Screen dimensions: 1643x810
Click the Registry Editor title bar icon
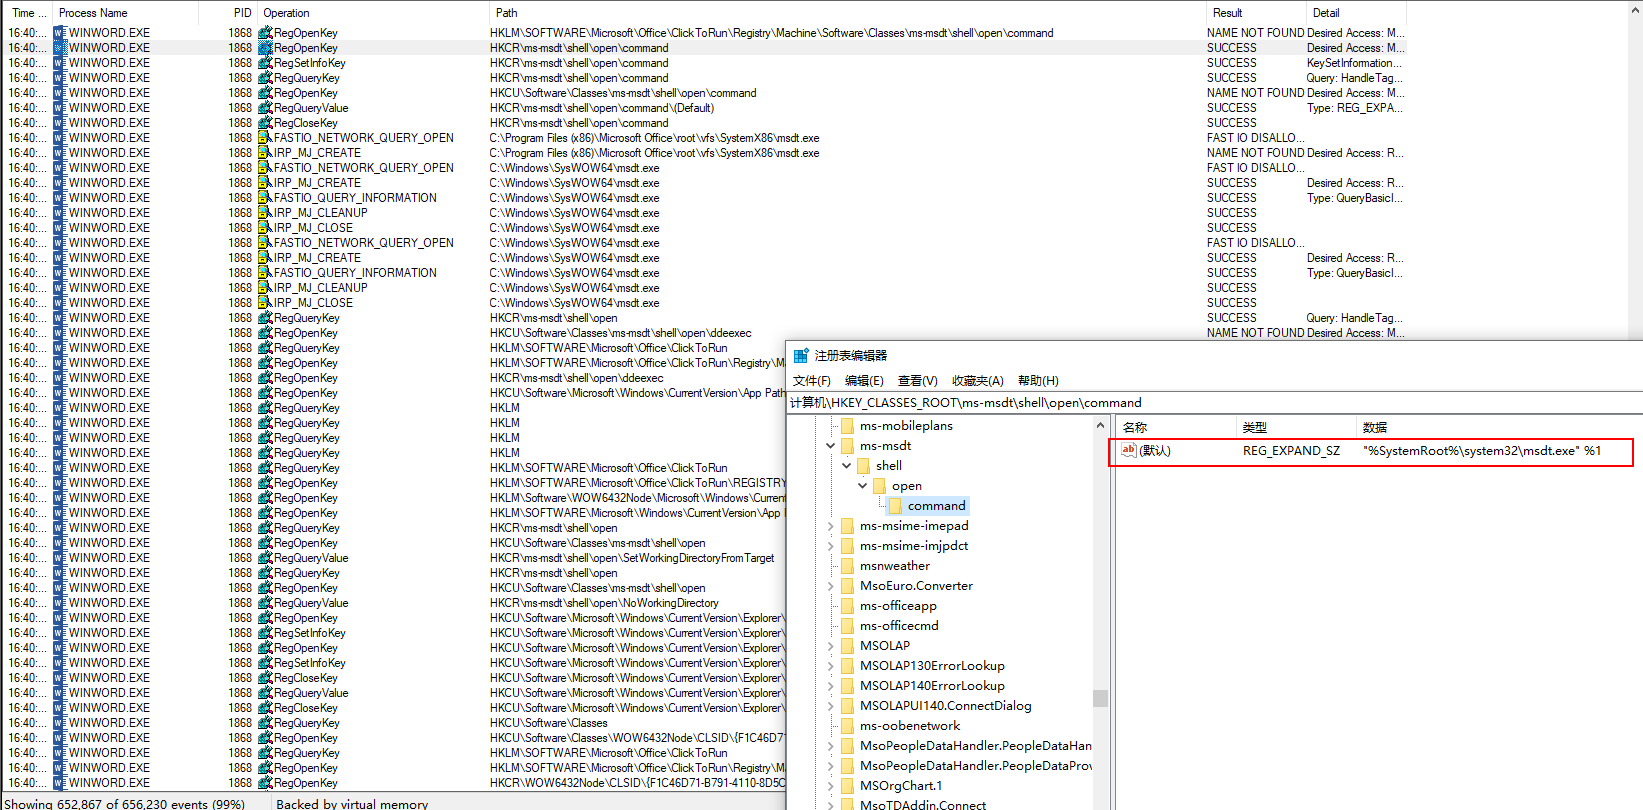[x=801, y=356]
